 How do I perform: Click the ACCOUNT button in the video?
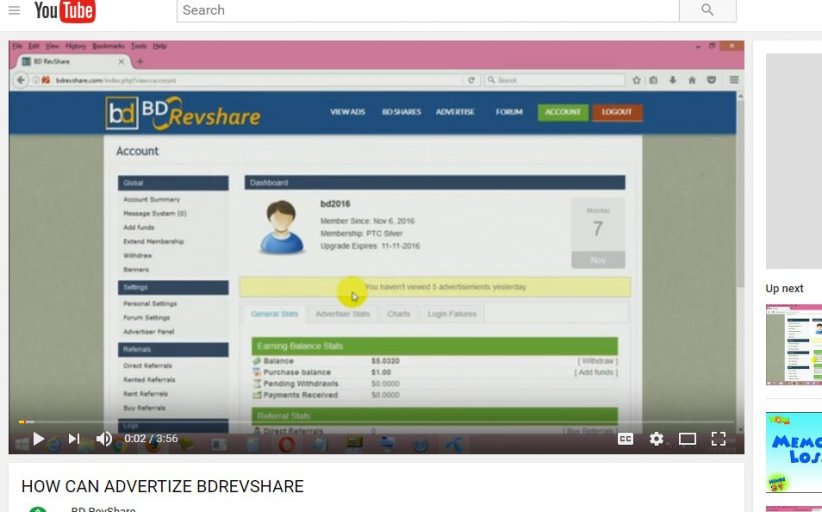click(562, 112)
